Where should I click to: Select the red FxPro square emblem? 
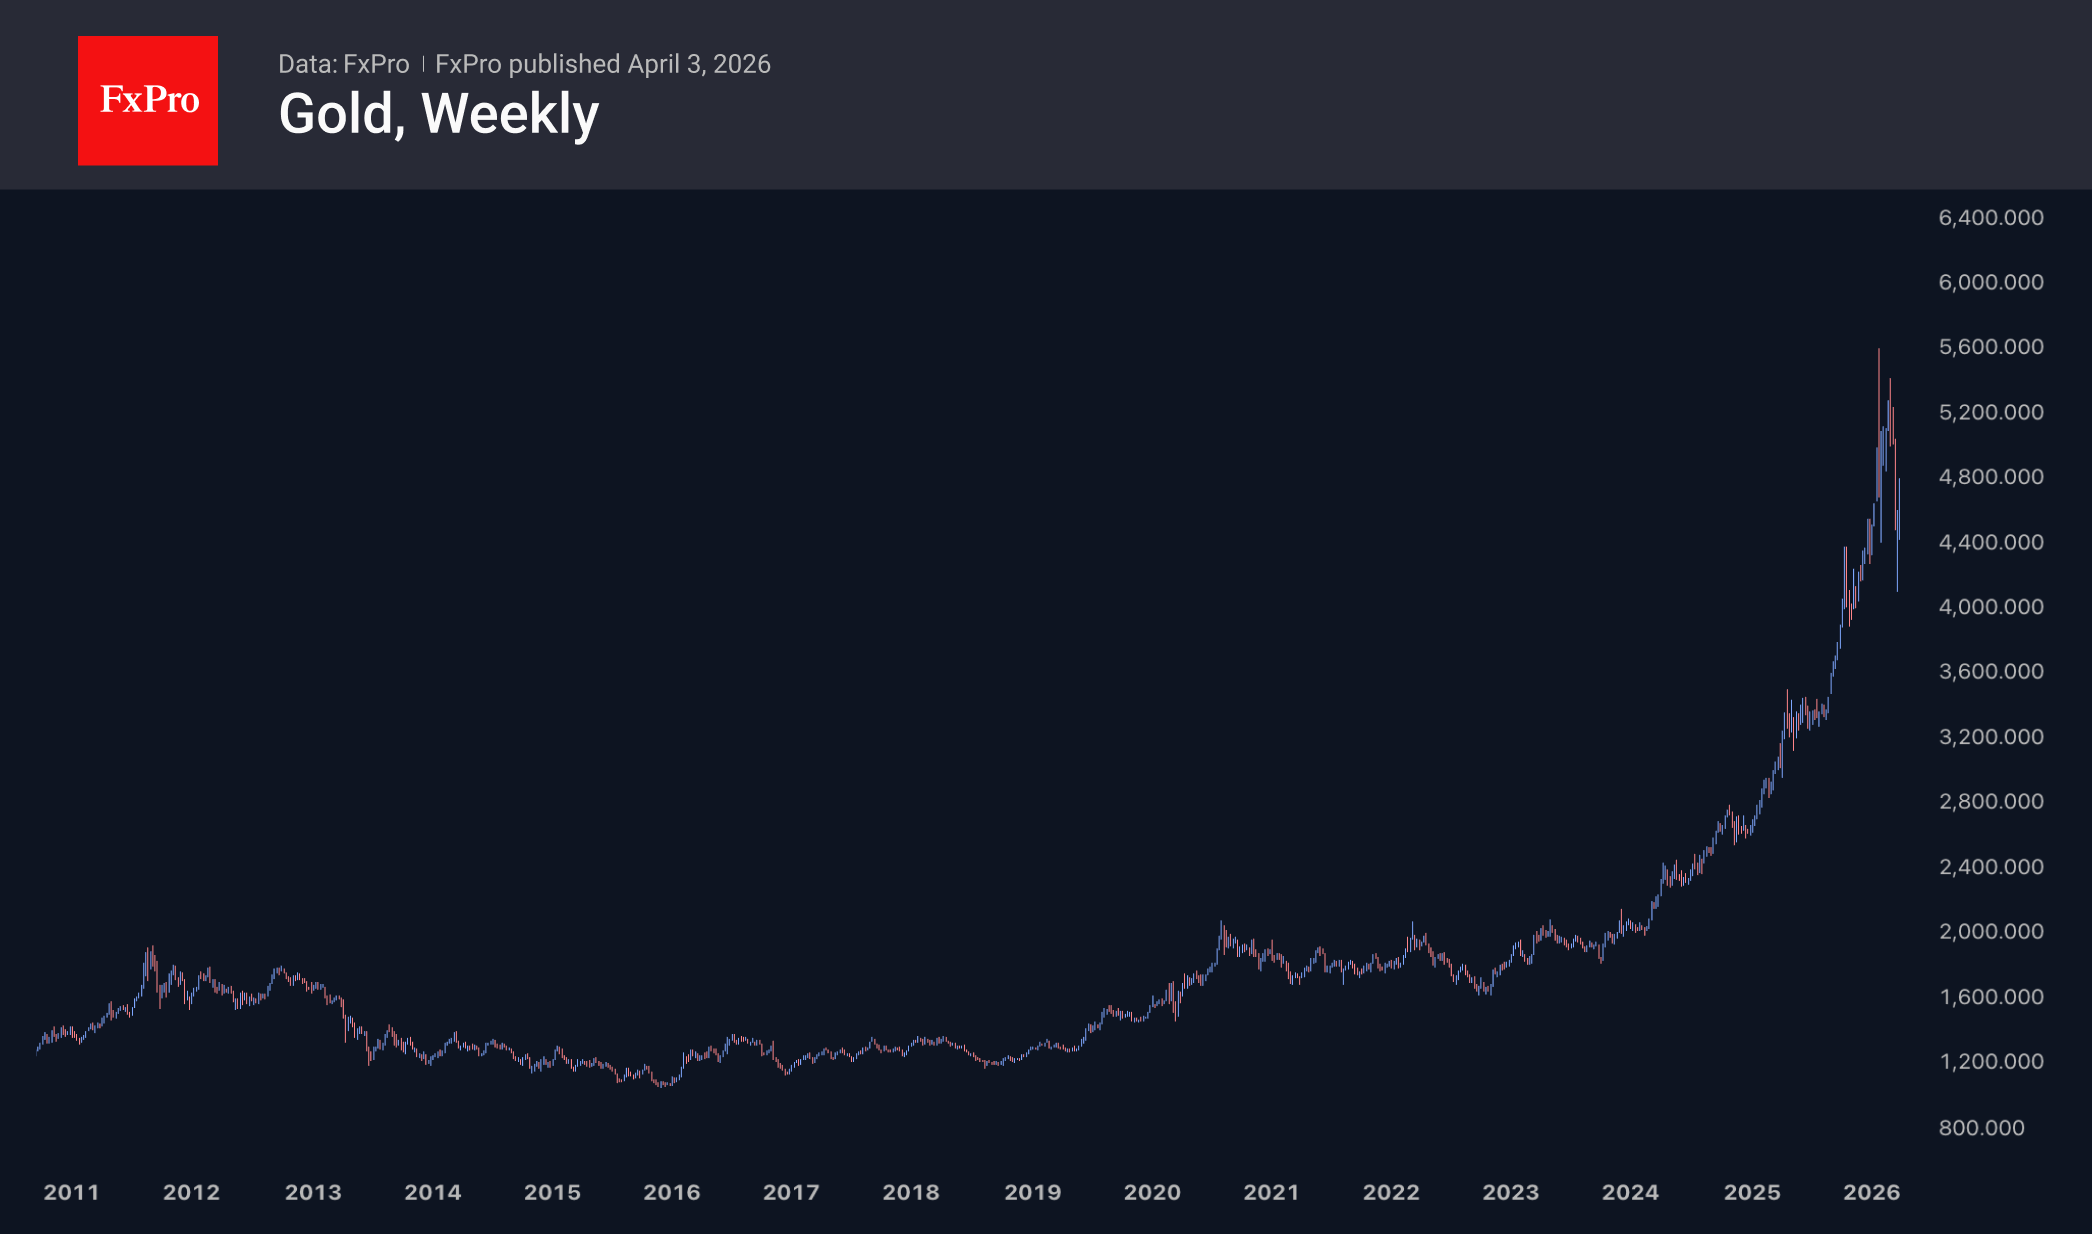click(x=148, y=99)
